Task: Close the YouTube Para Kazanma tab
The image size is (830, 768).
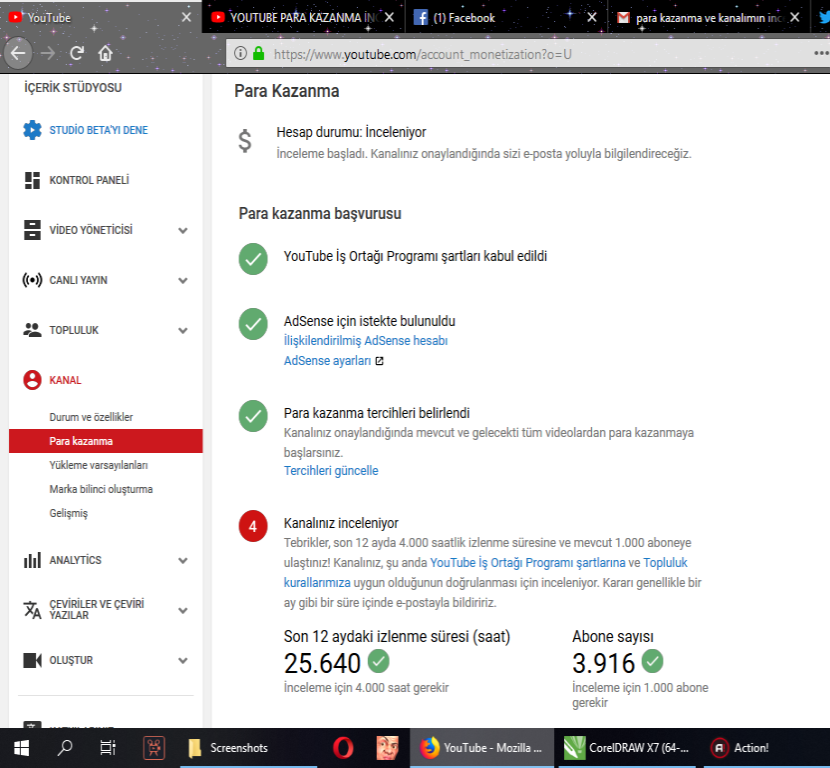Action: [x=389, y=17]
